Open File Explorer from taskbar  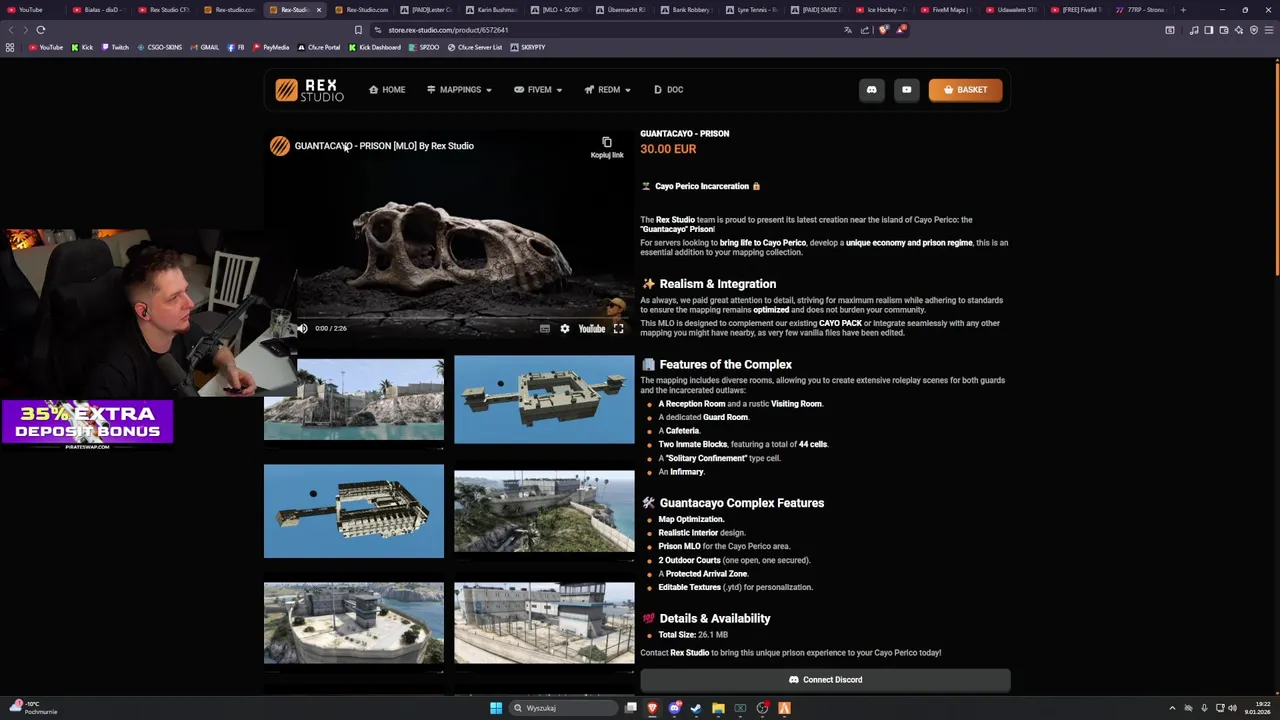718,708
